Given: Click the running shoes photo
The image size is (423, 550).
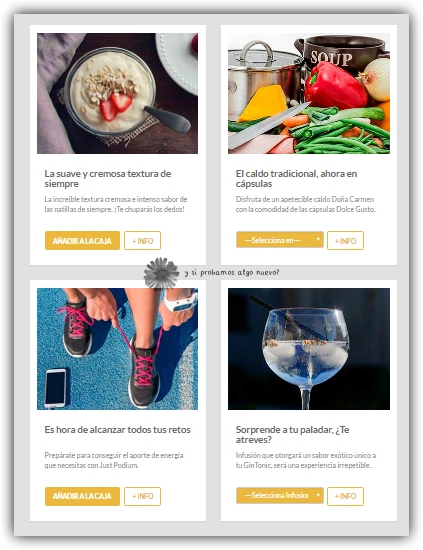Looking at the screenshot, I should point(118,349).
